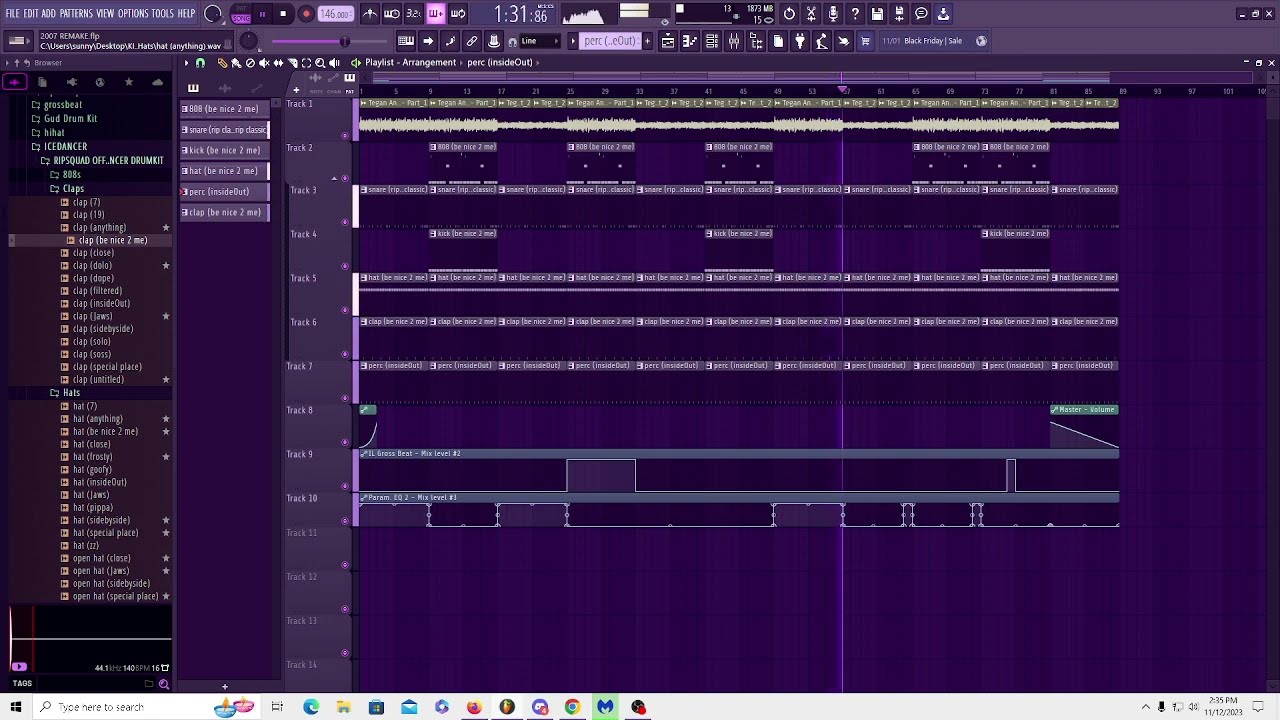Mute Track 1 with its green dot
The image size is (1280, 720).
[x=345, y=134]
